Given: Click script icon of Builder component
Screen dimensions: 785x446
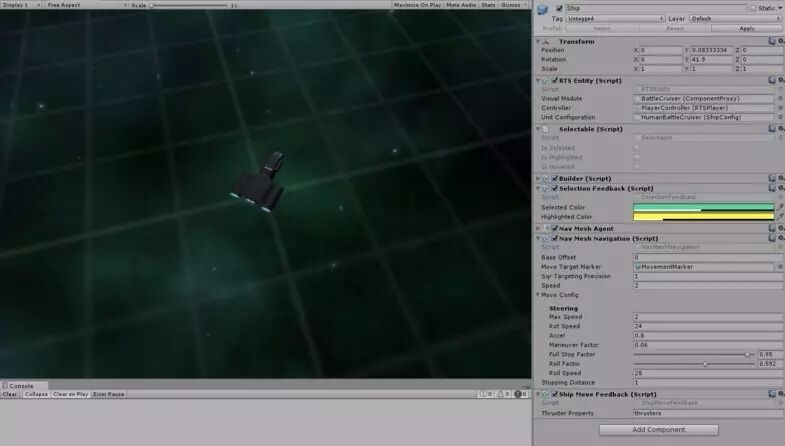Looking at the screenshot, I should coord(546,178).
